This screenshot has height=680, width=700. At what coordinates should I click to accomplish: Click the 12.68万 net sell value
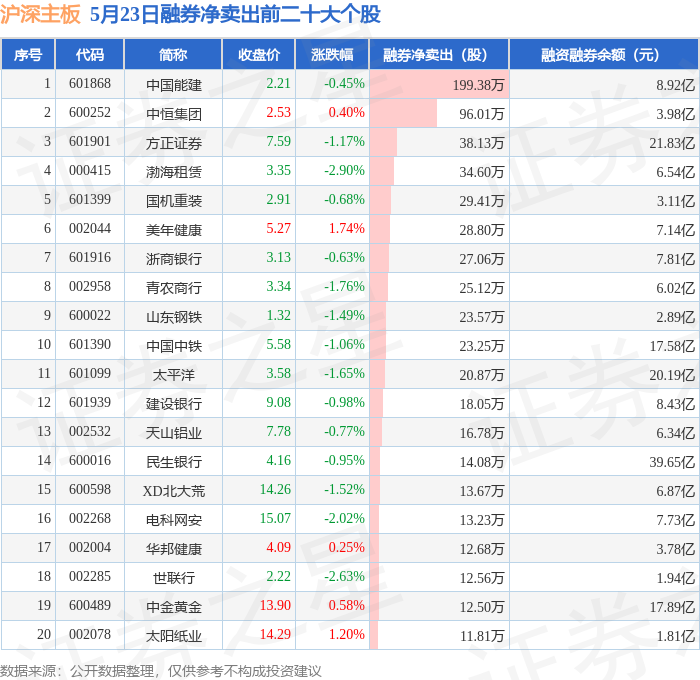point(482,549)
